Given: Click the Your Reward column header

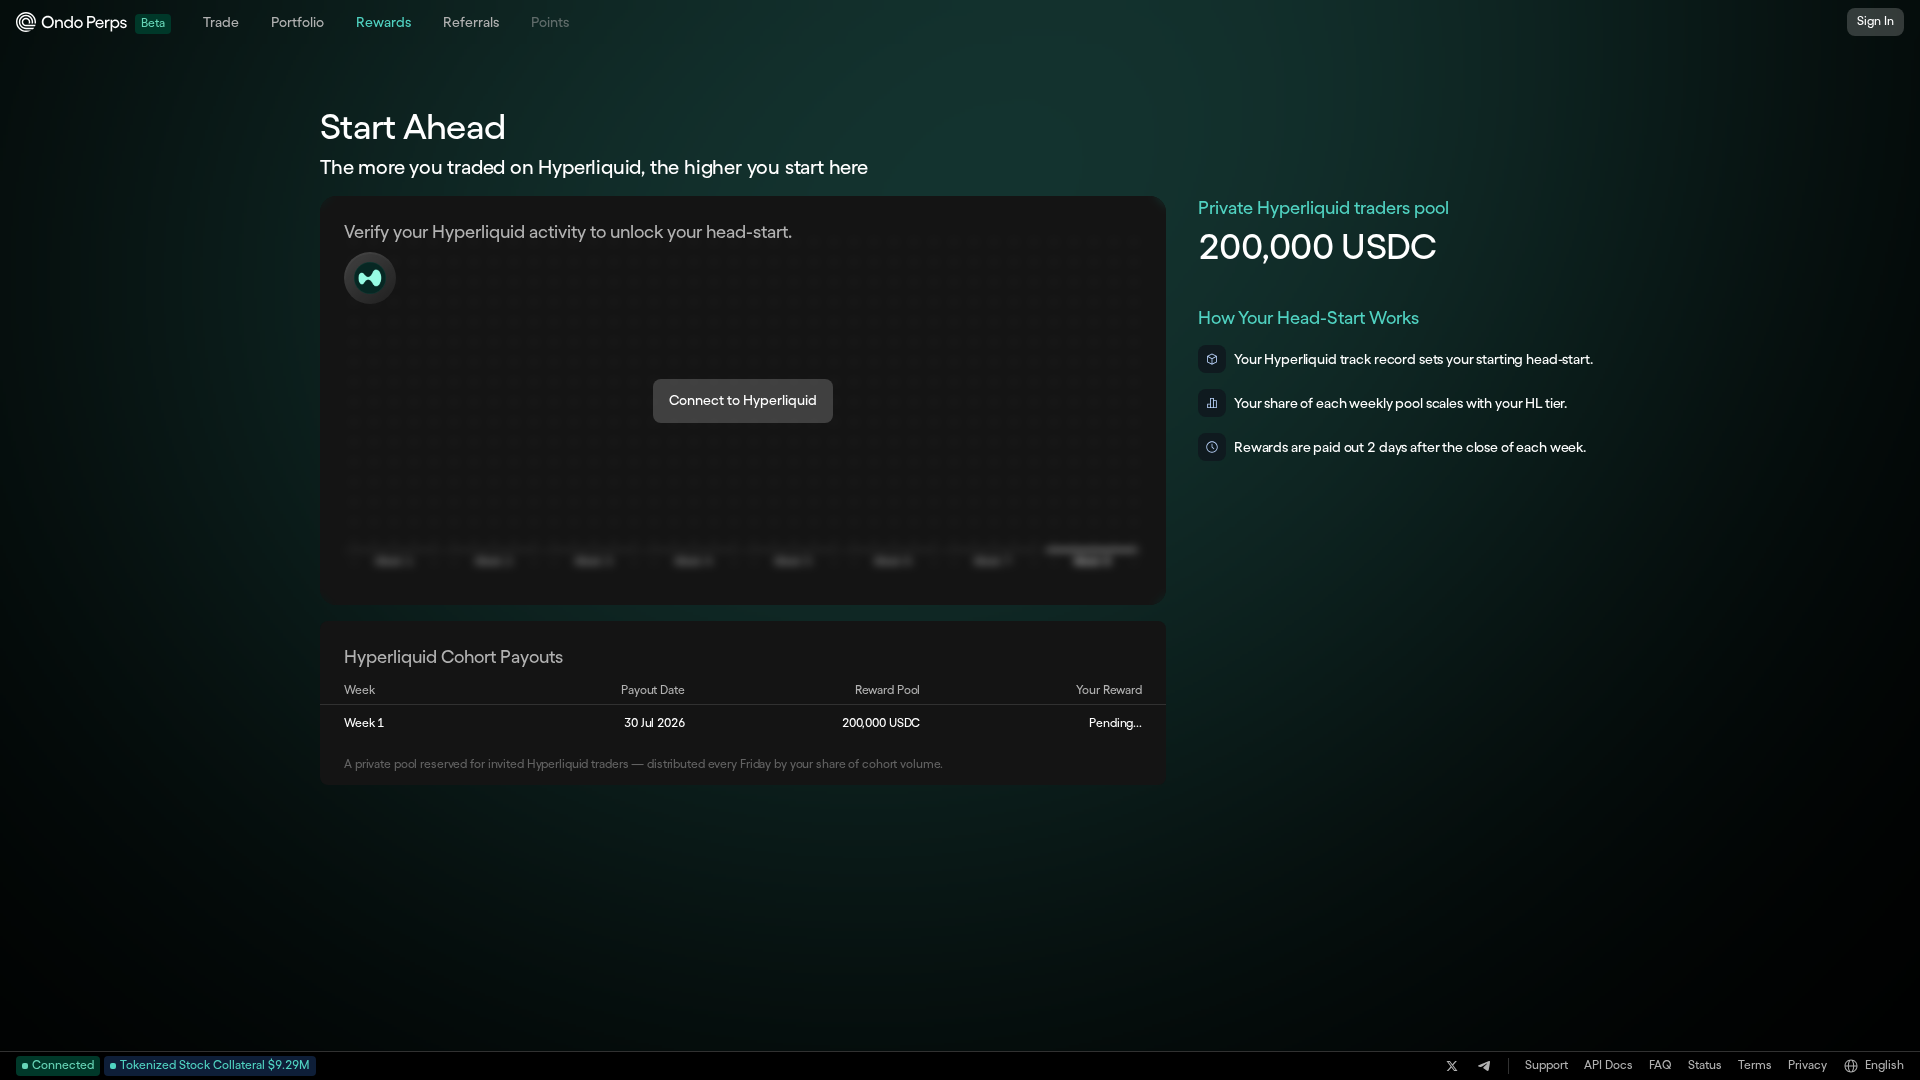Looking at the screenshot, I should coord(1109,690).
